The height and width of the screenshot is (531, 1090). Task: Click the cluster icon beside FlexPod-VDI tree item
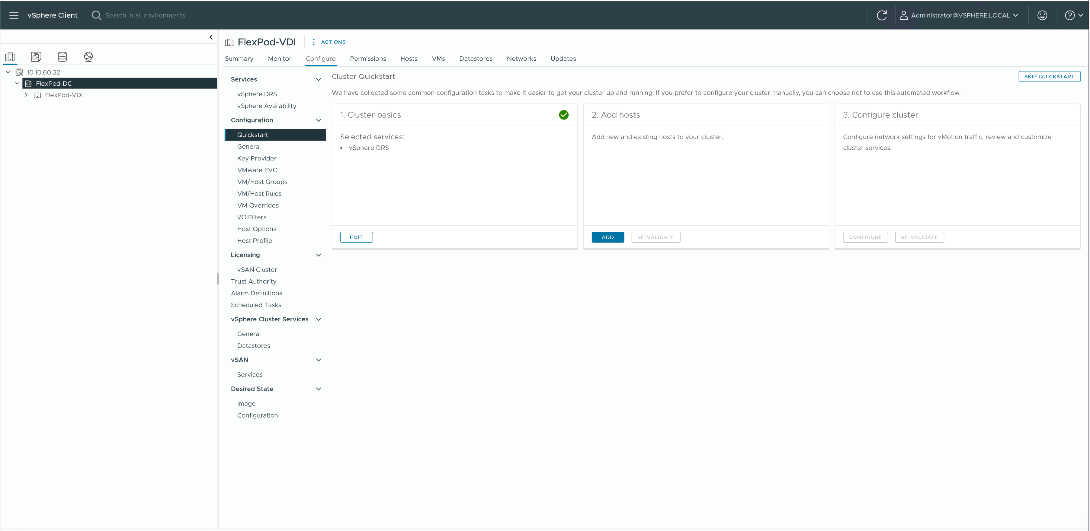[x=38, y=95]
